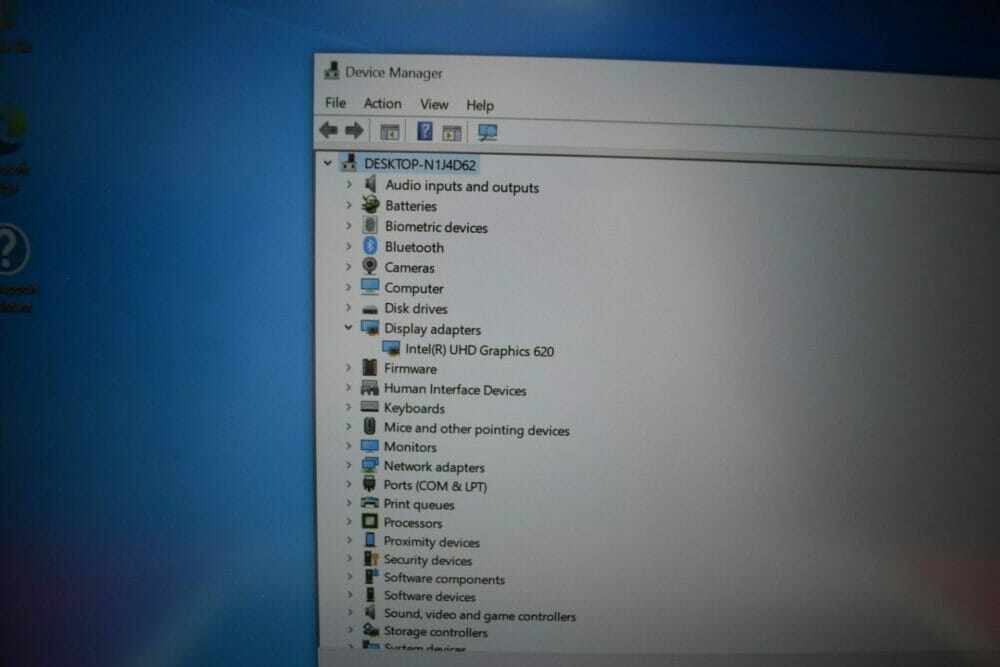
Task: Click the Ports (COM & LPT) icon
Action: pos(369,484)
